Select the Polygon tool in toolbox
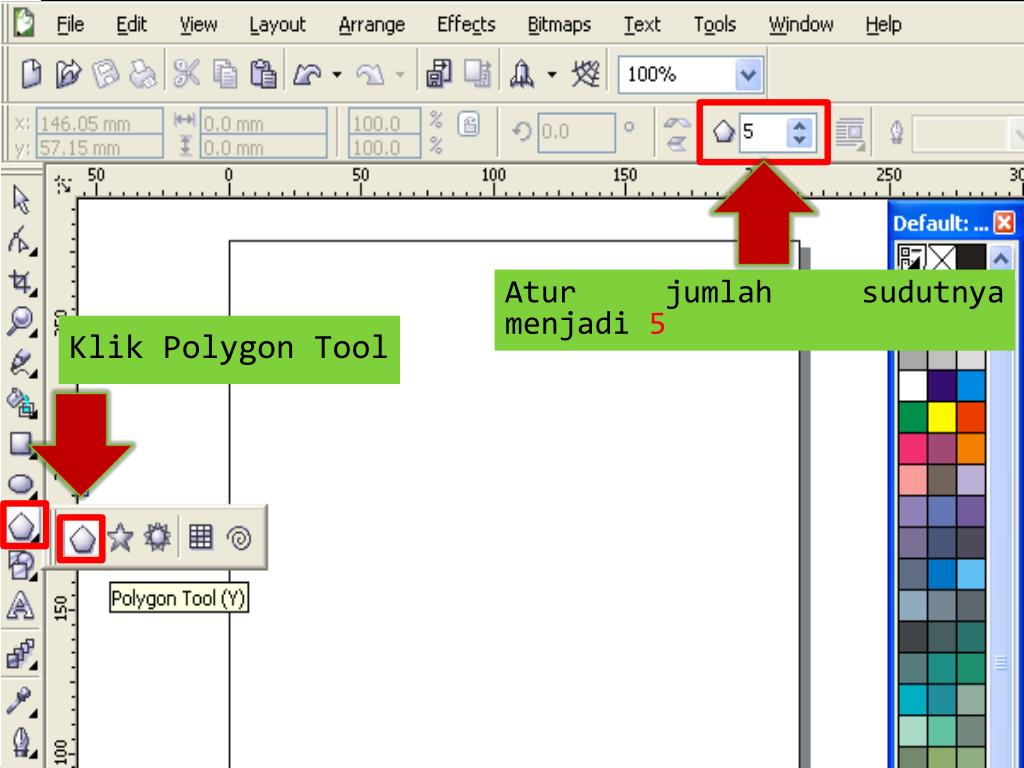Image resolution: width=1024 pixels, height=768 pixels. coord(23,524)
